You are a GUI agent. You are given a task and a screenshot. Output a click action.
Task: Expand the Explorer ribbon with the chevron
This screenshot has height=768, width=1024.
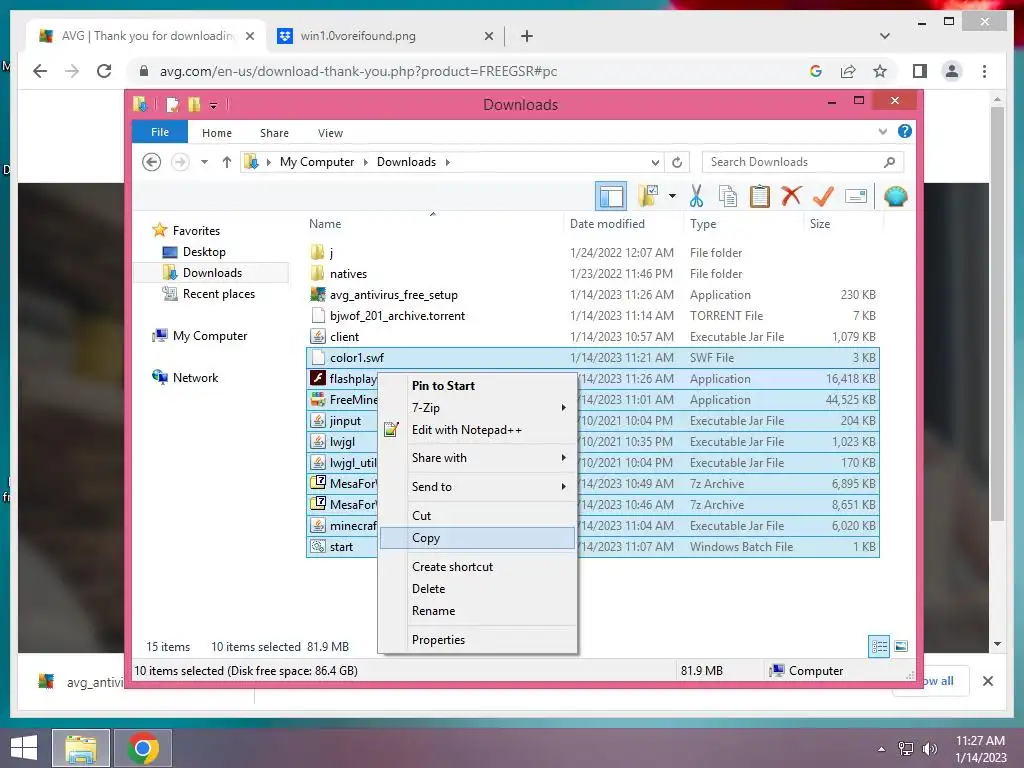(x=883, y=131)
